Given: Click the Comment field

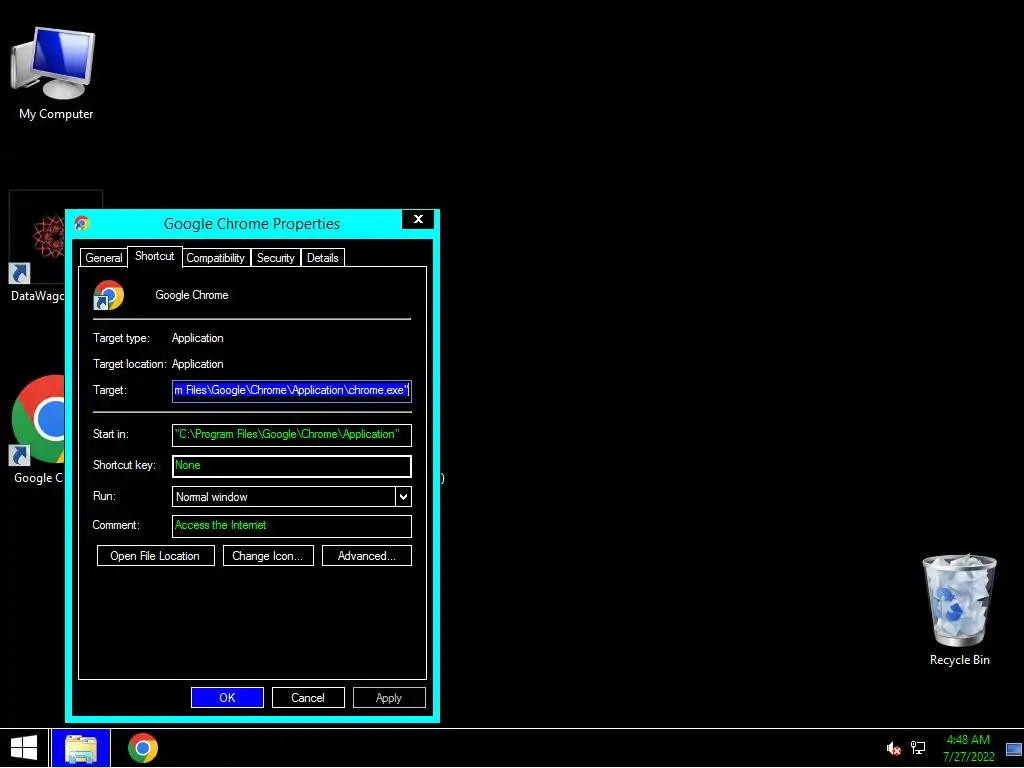Looking at the screenshot, I should tap(292, 526).
